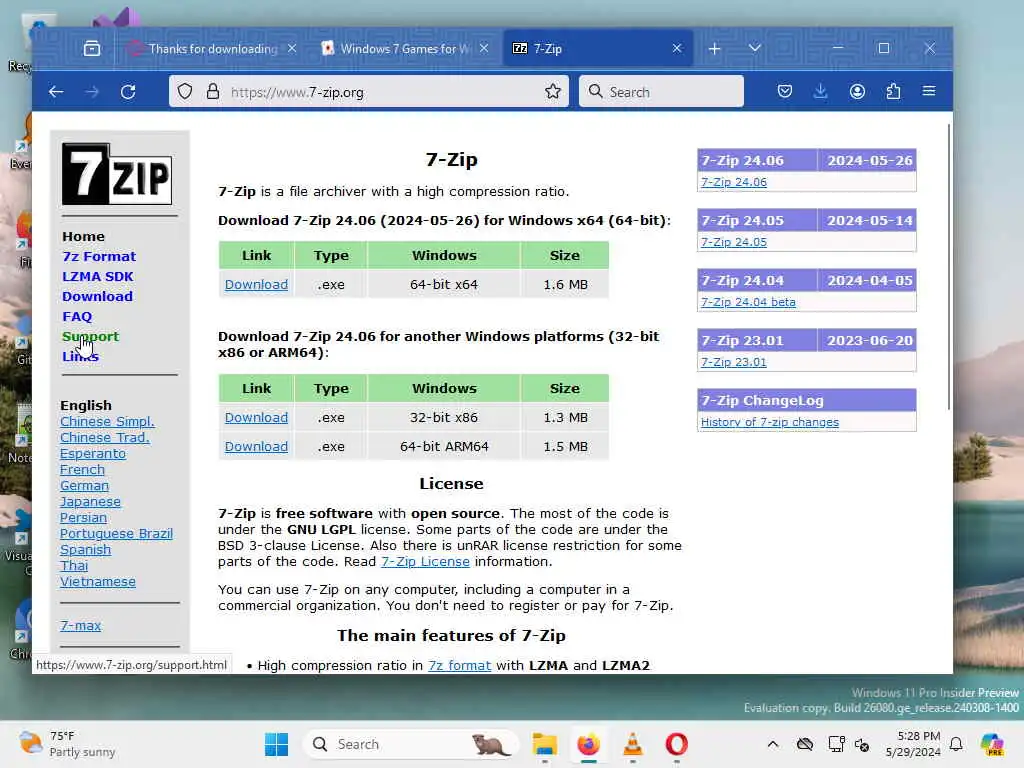Viewport: 1024px width, 768px height.
Task: Download the 32-bit x86 installer
Action: pos(256,417)
